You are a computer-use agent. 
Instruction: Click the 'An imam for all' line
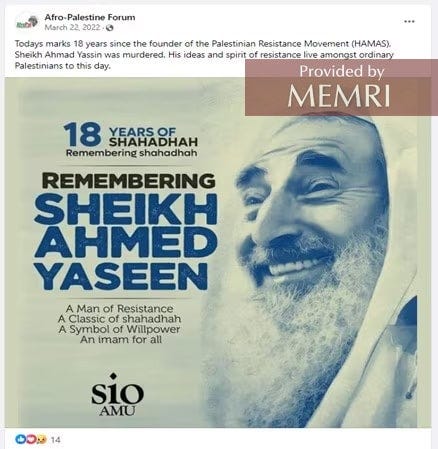point(121,340)
